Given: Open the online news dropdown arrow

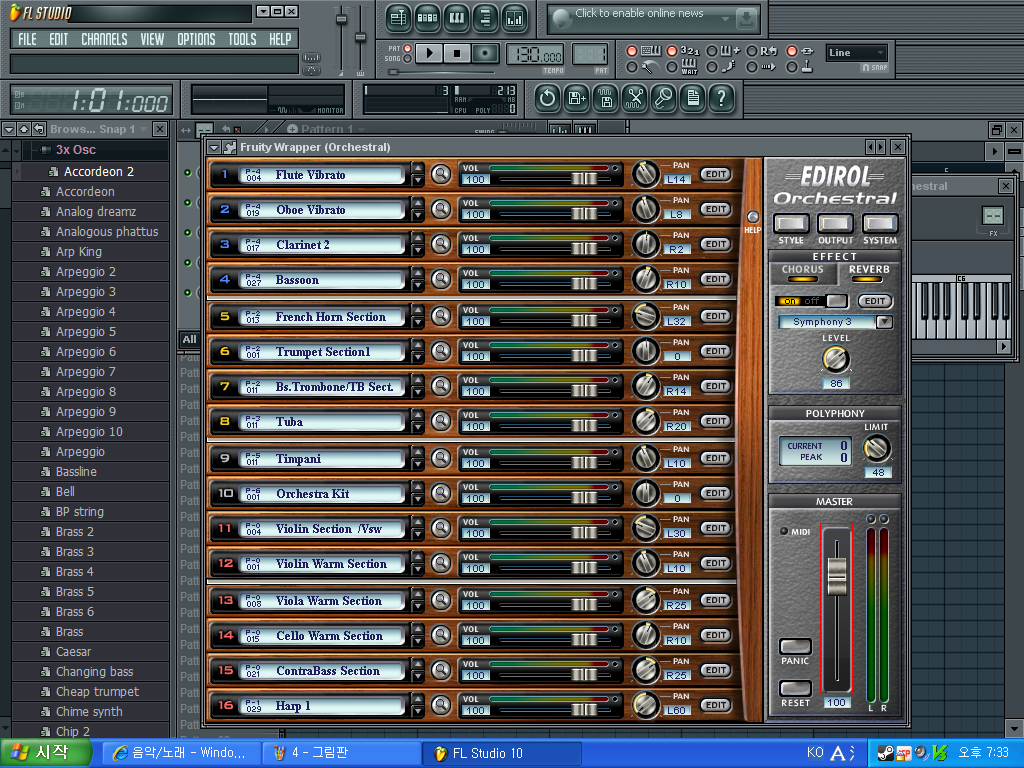Looking at the screenshot, I should pos(725,19).
